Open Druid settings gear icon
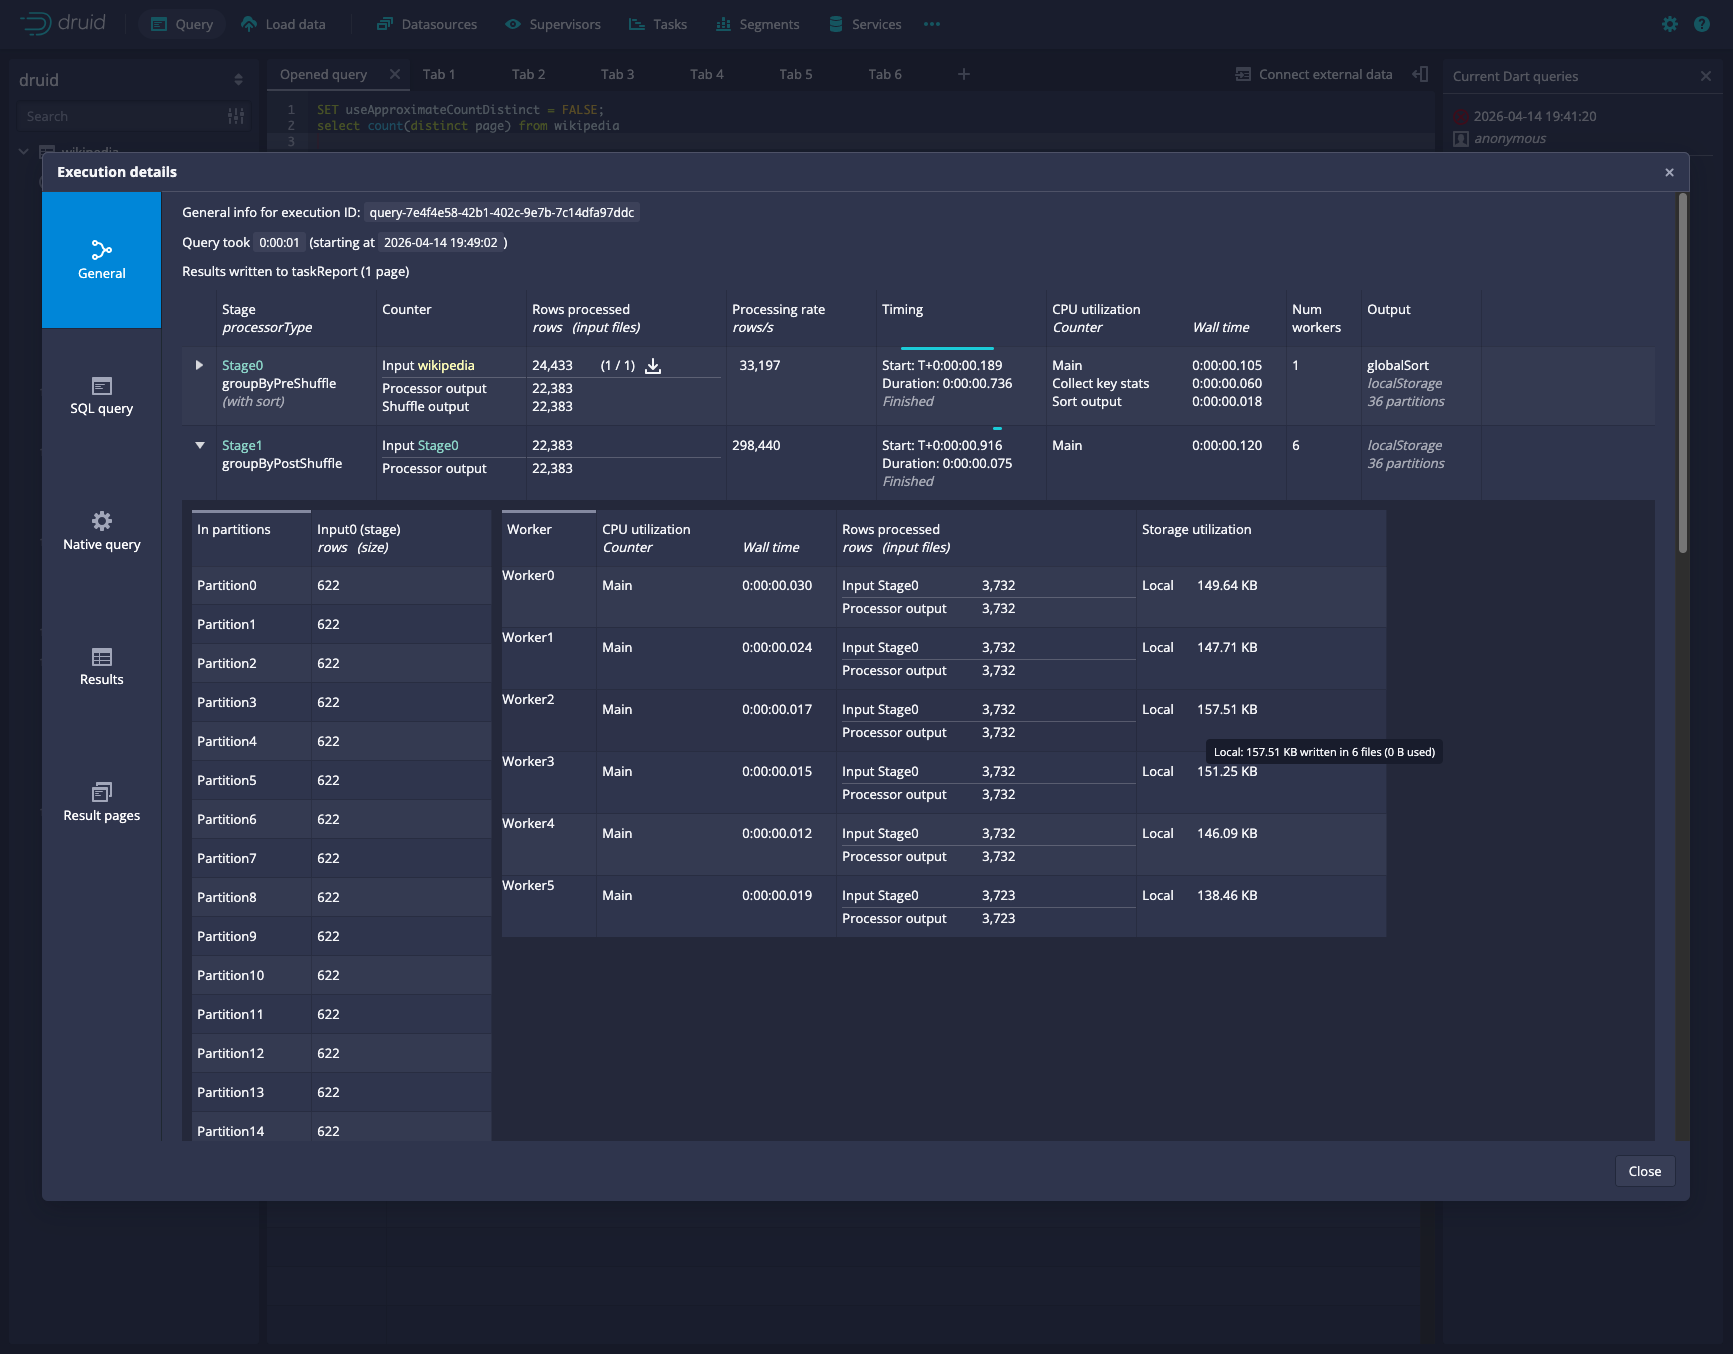 (x=1670, y=24)
